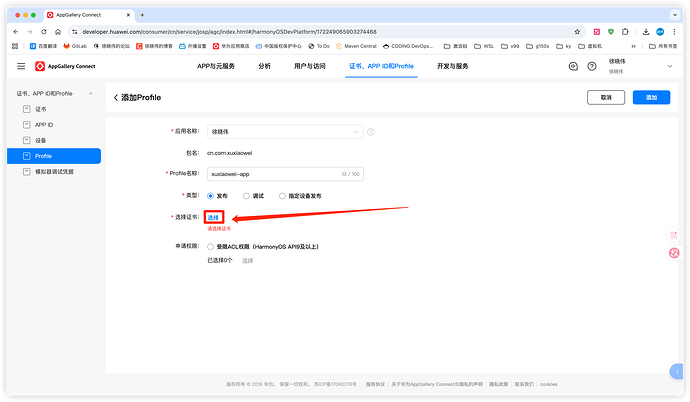Click the browser home icon

click(x=58, y=32)
